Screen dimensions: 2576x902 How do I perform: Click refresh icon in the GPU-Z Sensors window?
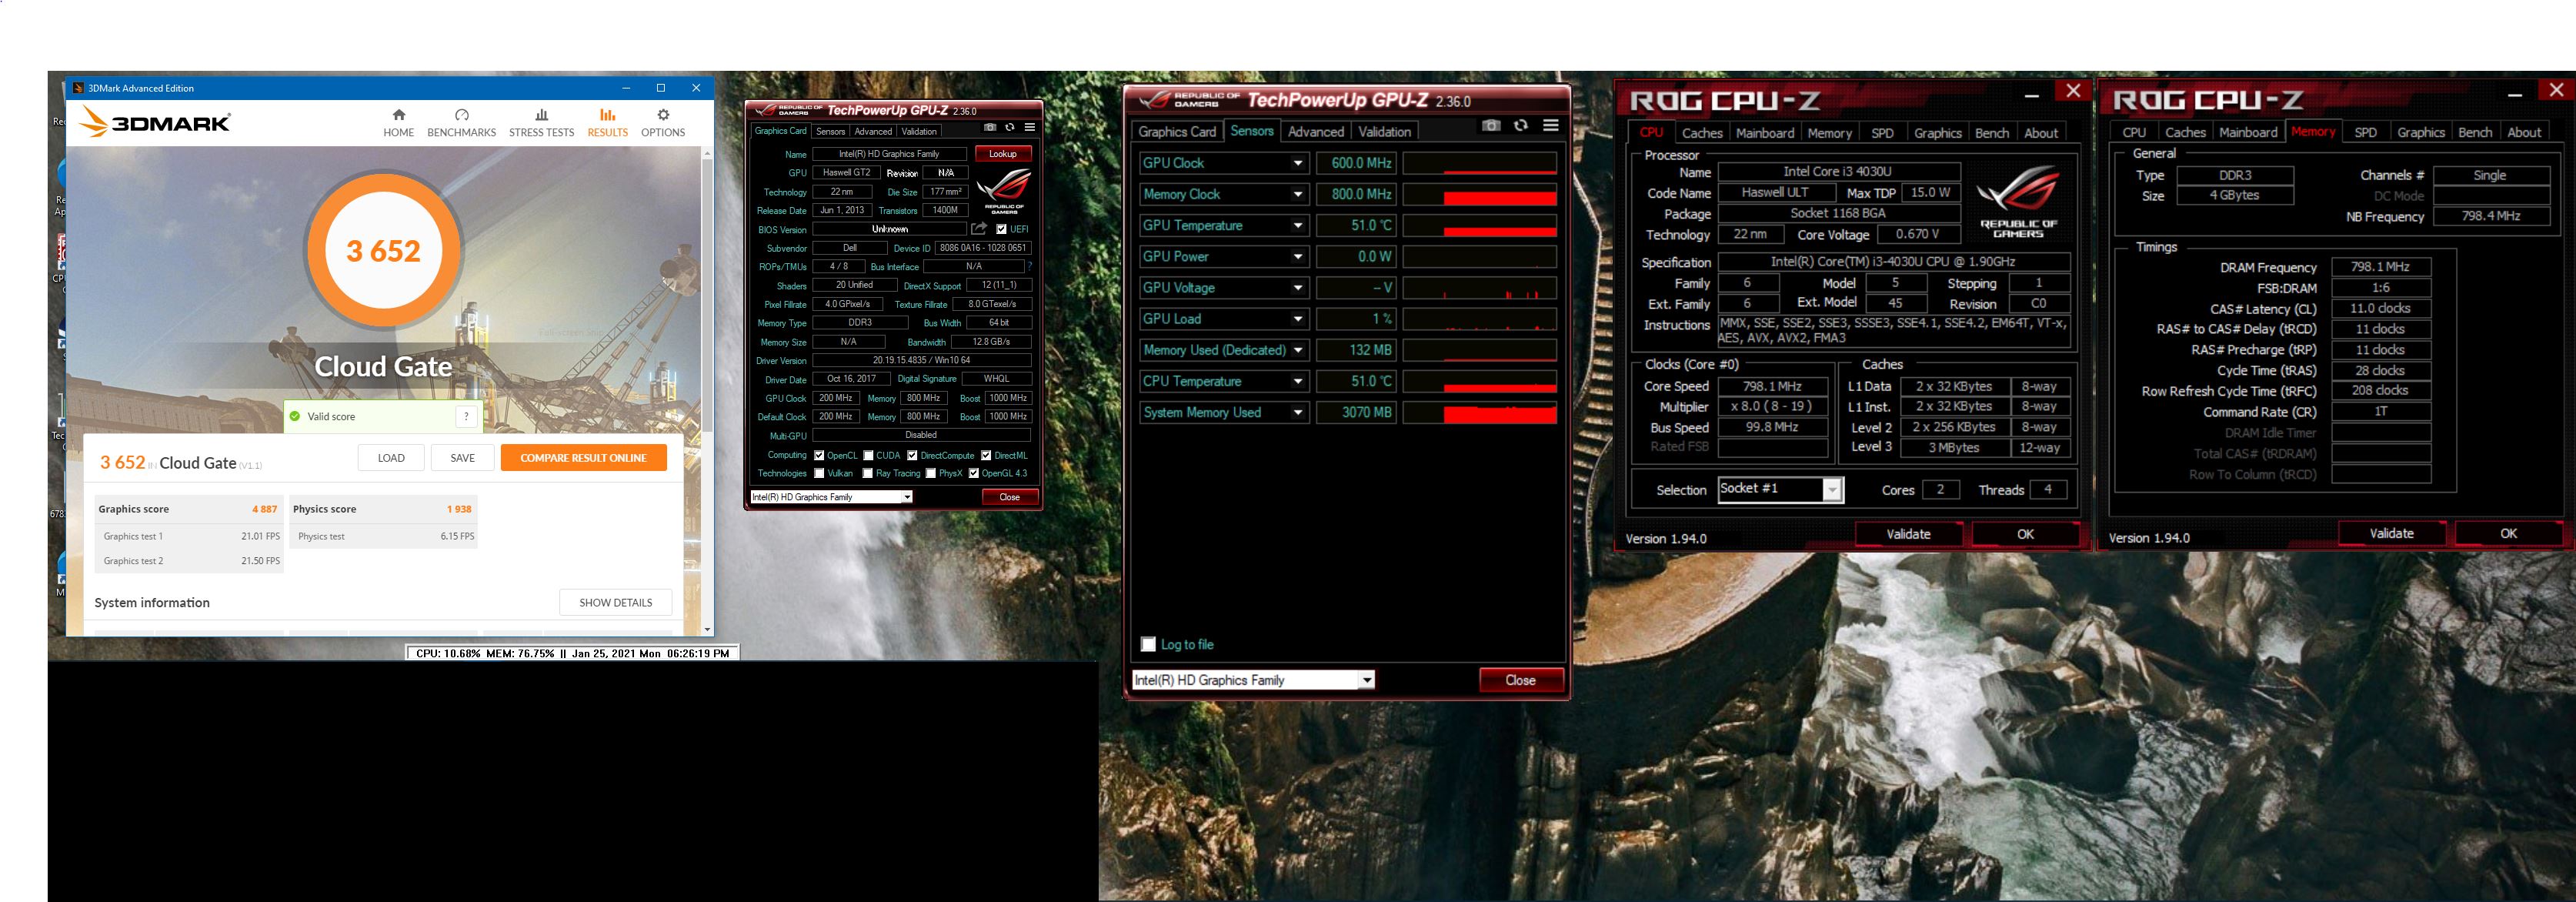pos(1520,125)
